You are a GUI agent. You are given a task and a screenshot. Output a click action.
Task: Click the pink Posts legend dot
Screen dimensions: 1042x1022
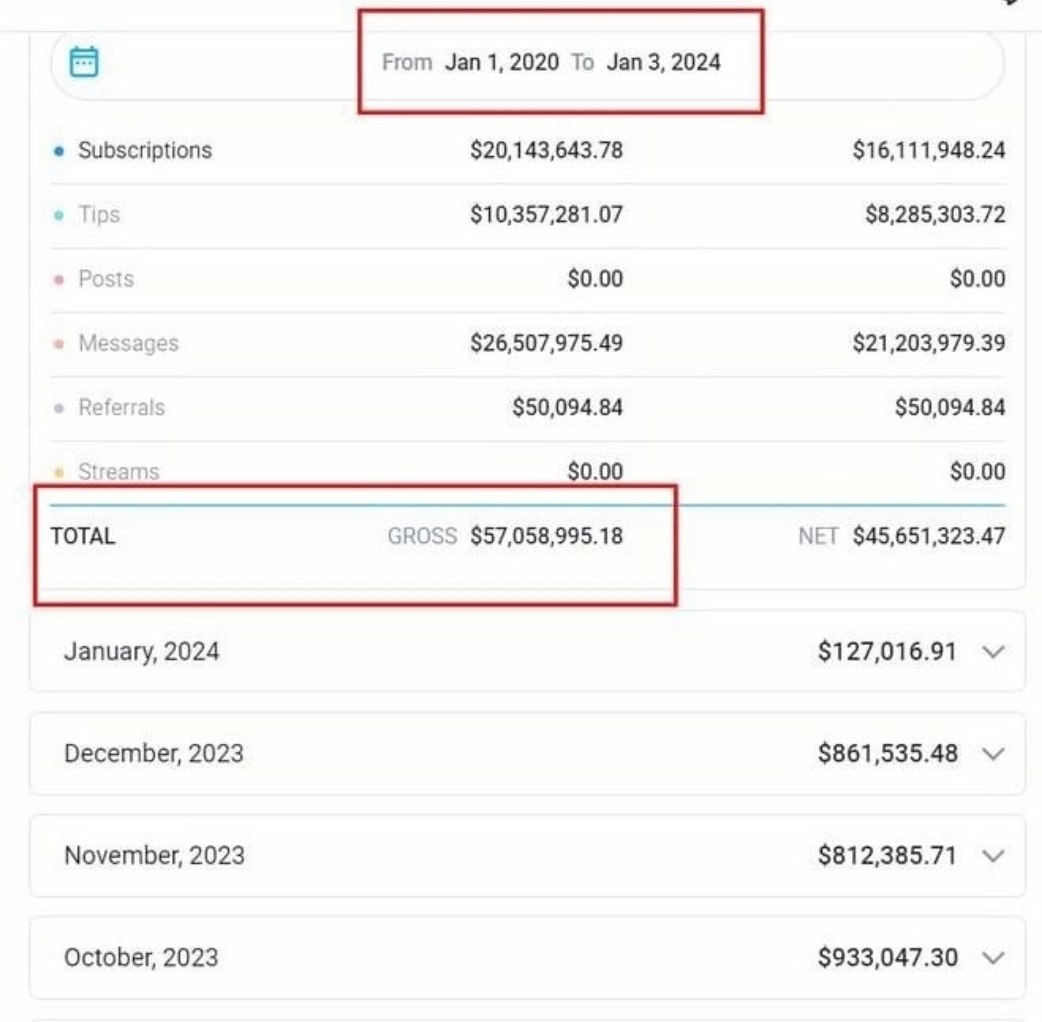58,280
